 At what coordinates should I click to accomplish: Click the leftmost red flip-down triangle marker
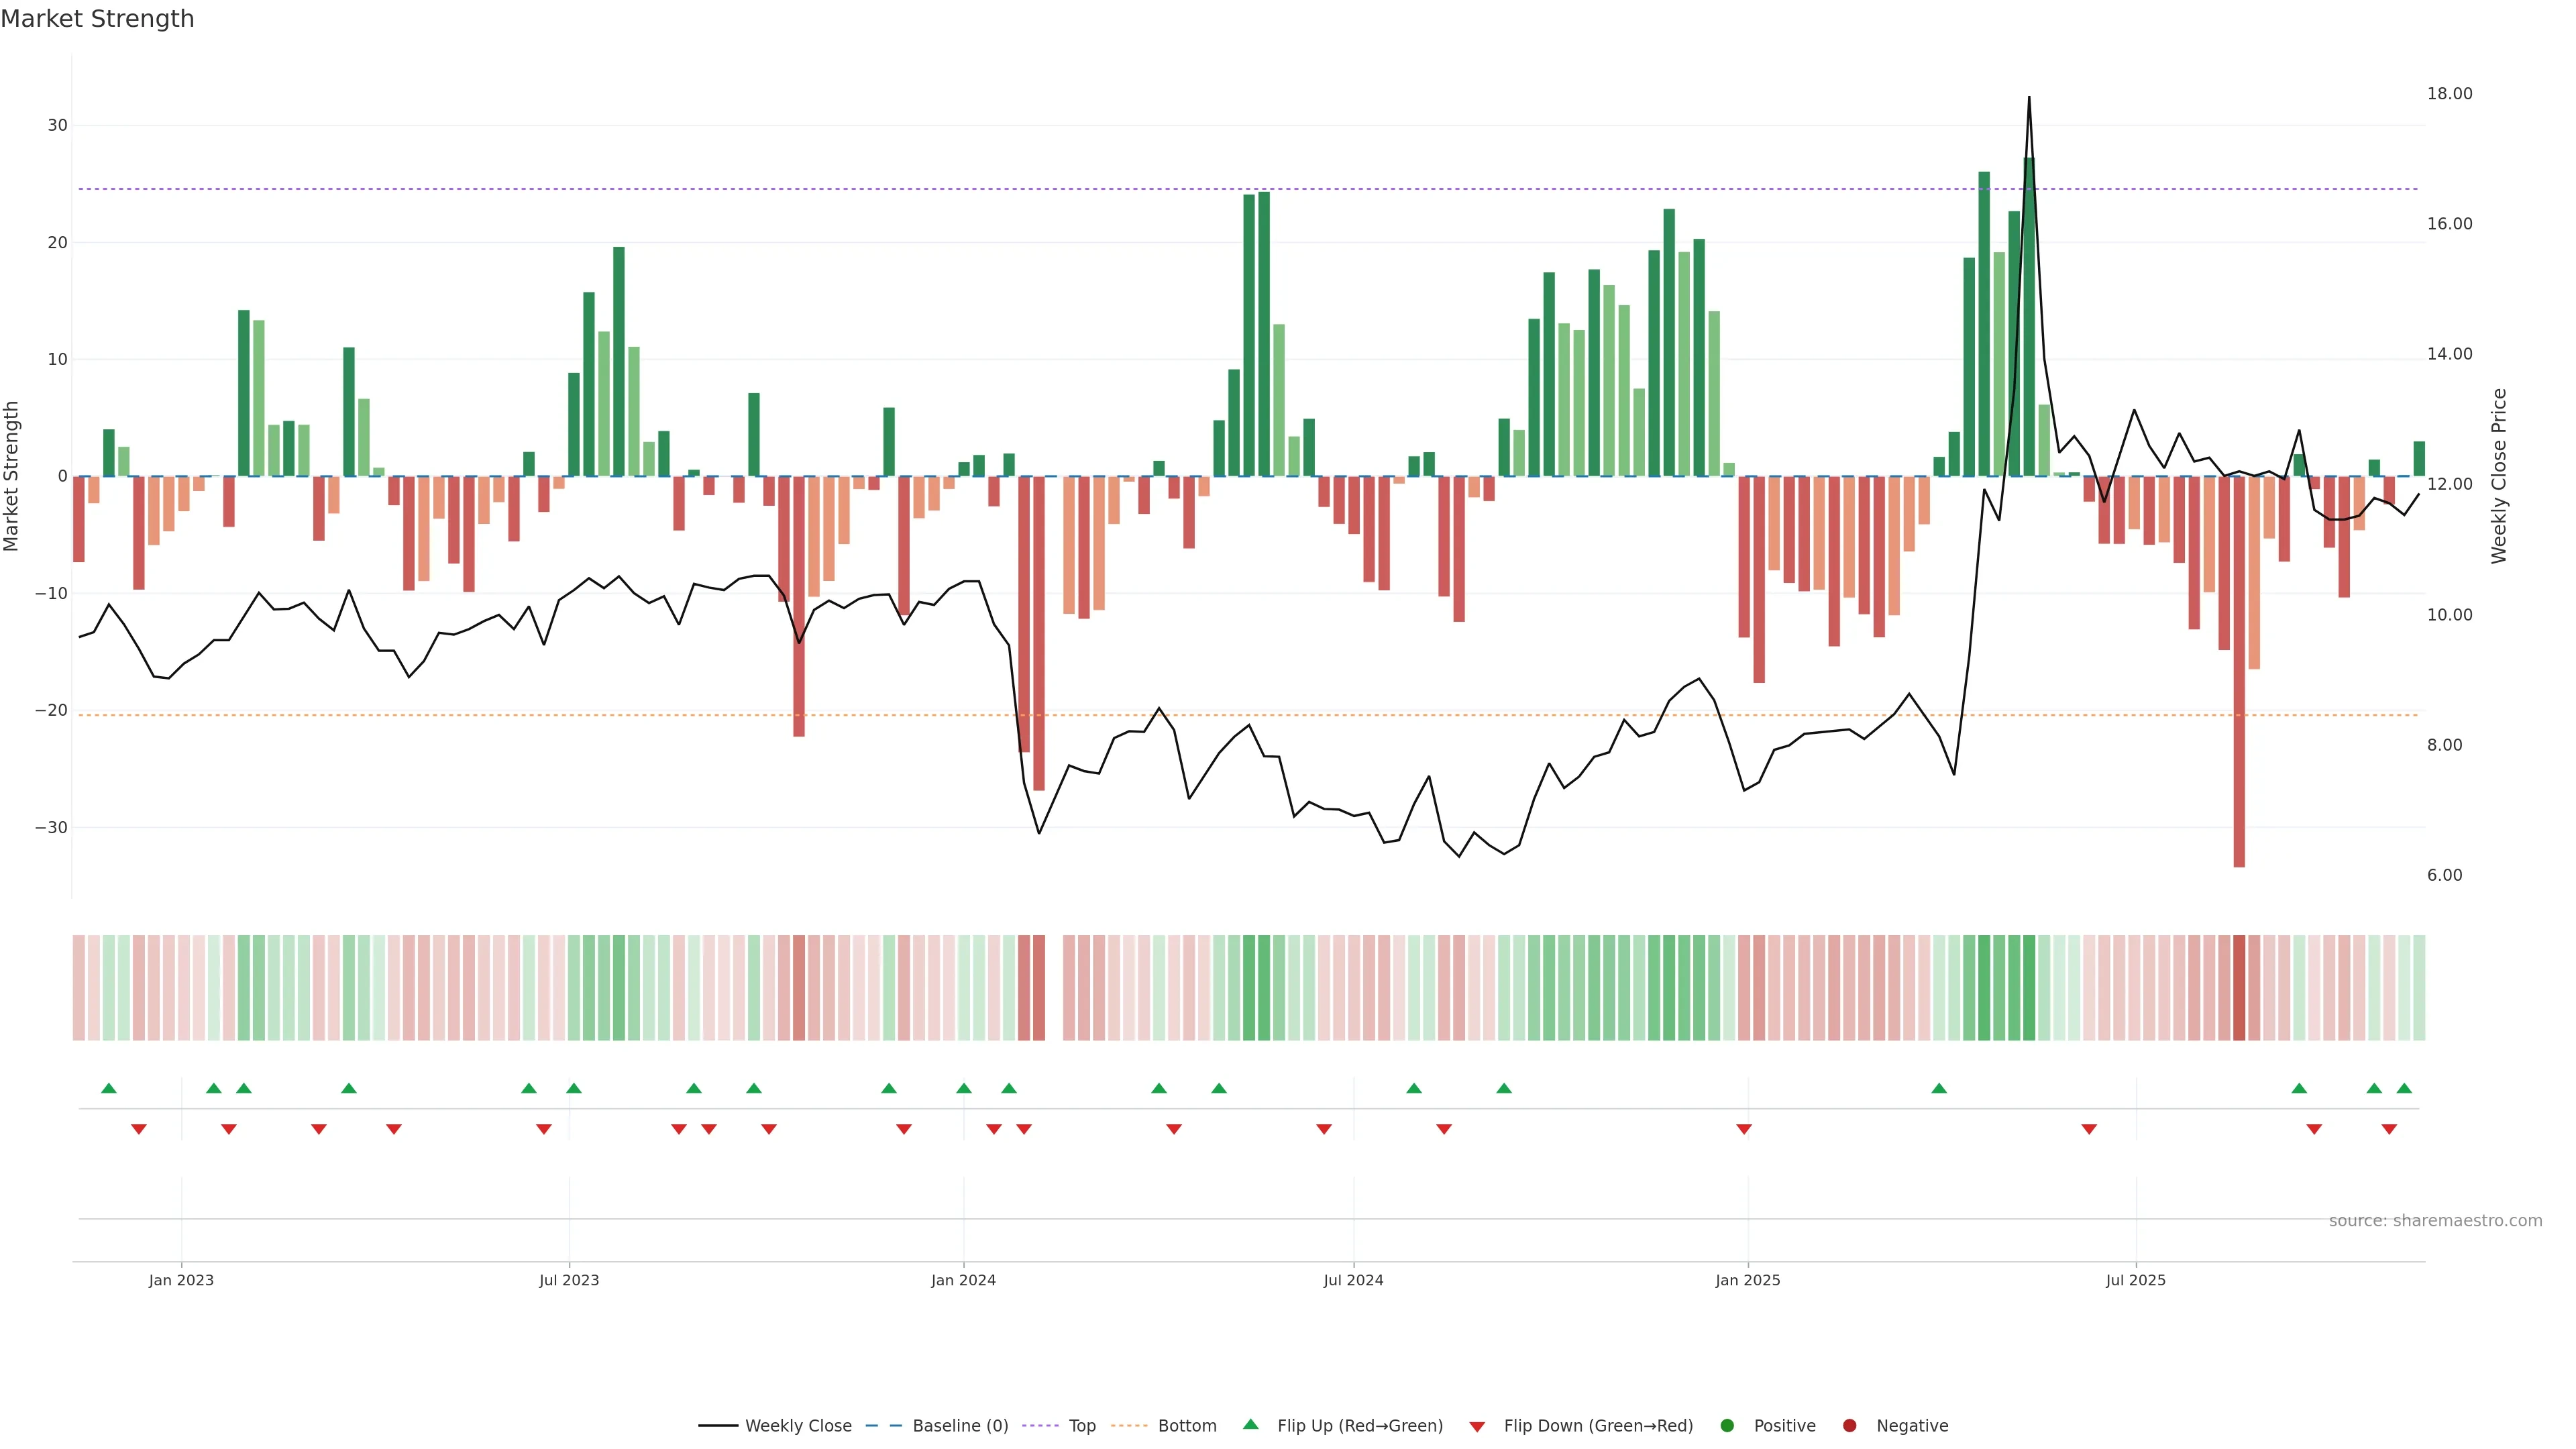[x=139, y=1129]
